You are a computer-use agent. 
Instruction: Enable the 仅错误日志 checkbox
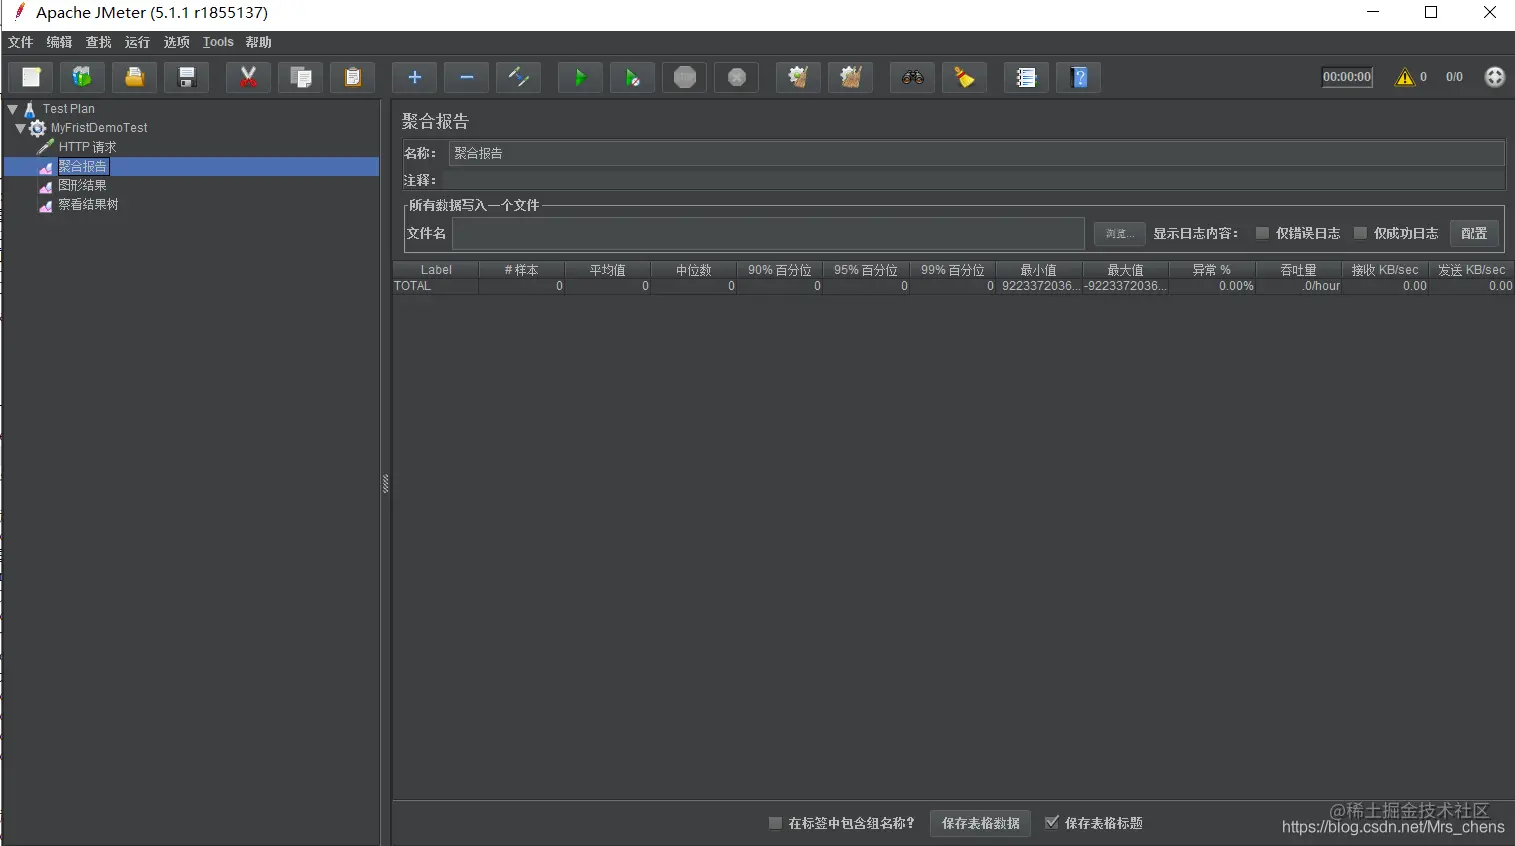click(1262, 233)
